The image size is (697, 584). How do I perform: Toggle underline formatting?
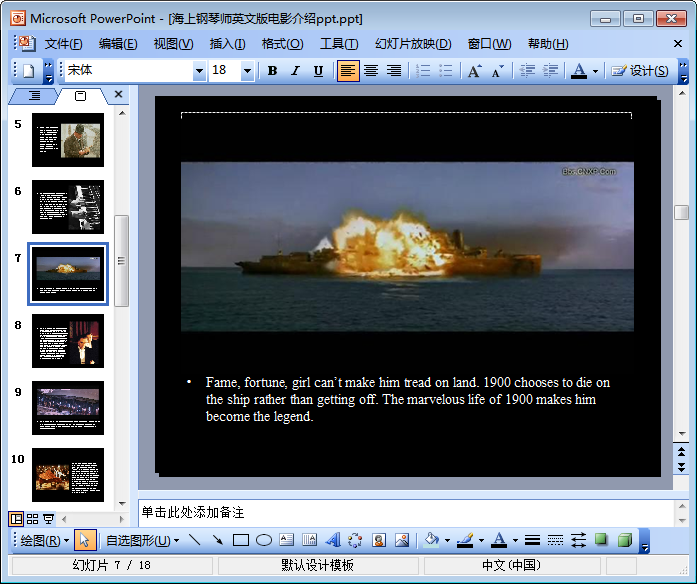click(x=318, y=71)
